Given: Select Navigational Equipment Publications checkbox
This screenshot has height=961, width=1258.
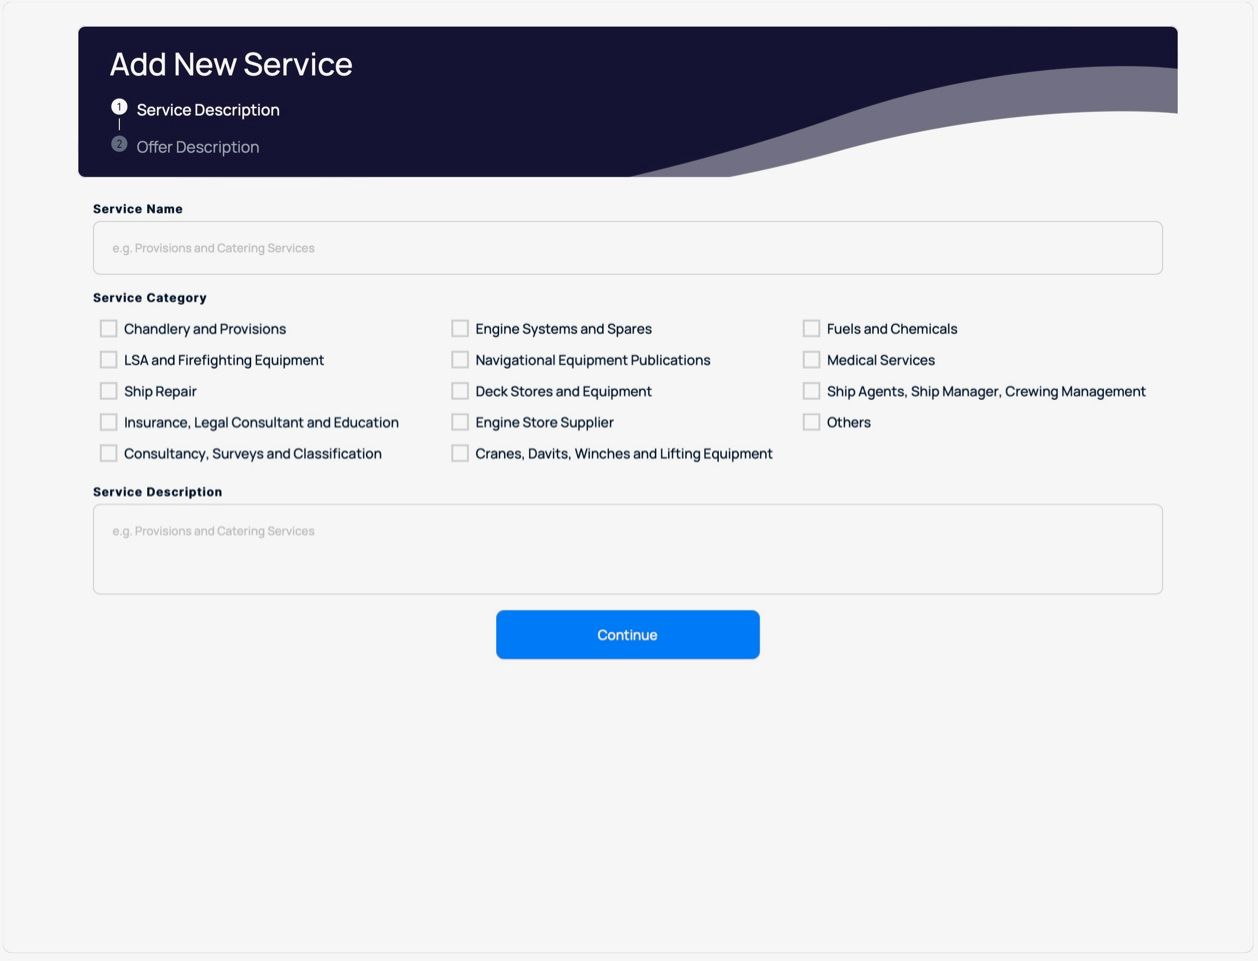Looking at the screenshot, I should [460, 359].
